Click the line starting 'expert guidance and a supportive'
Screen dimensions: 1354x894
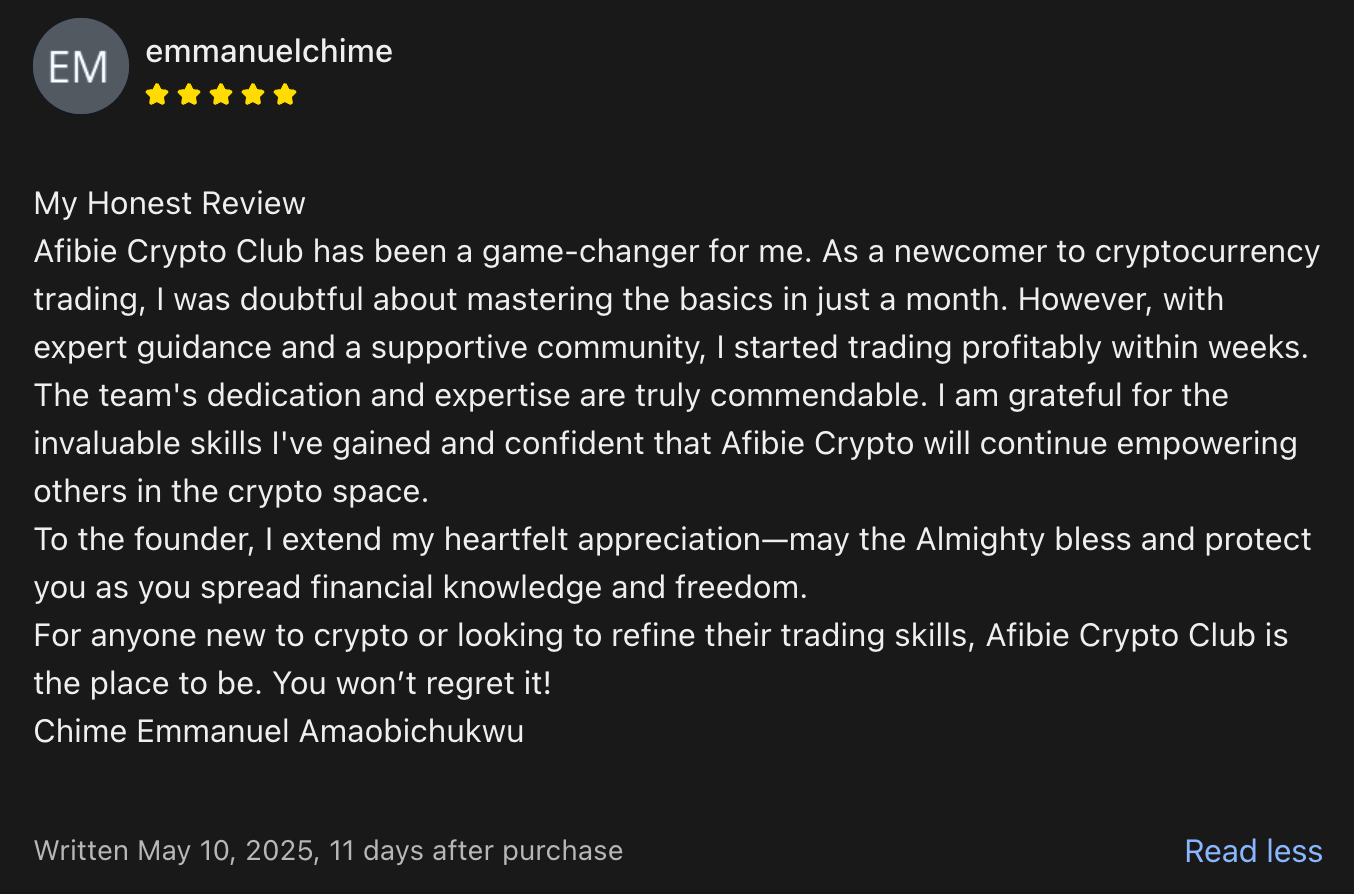point(672,348)
